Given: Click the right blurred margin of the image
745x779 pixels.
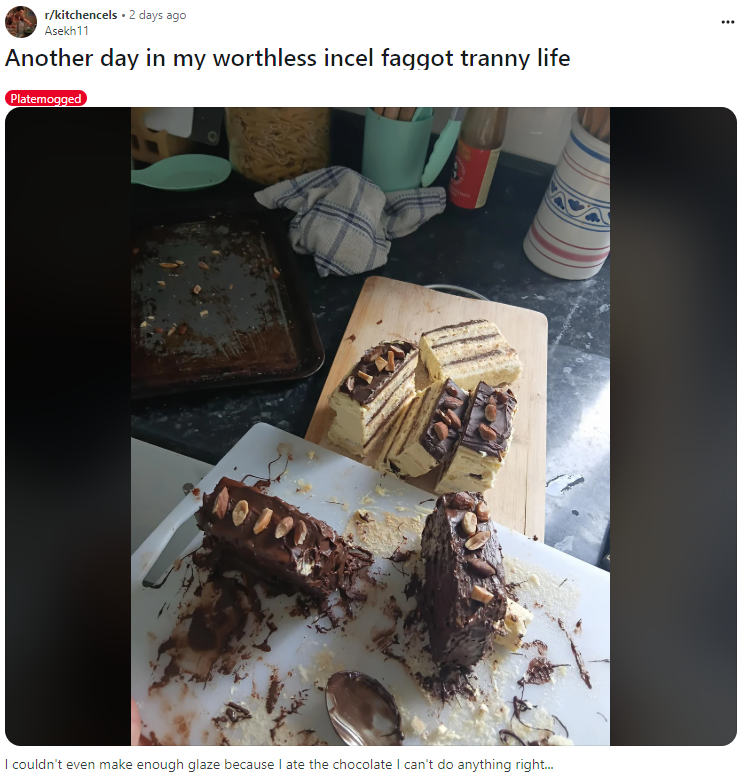Looking at the screenshot, I should point(673,426).
